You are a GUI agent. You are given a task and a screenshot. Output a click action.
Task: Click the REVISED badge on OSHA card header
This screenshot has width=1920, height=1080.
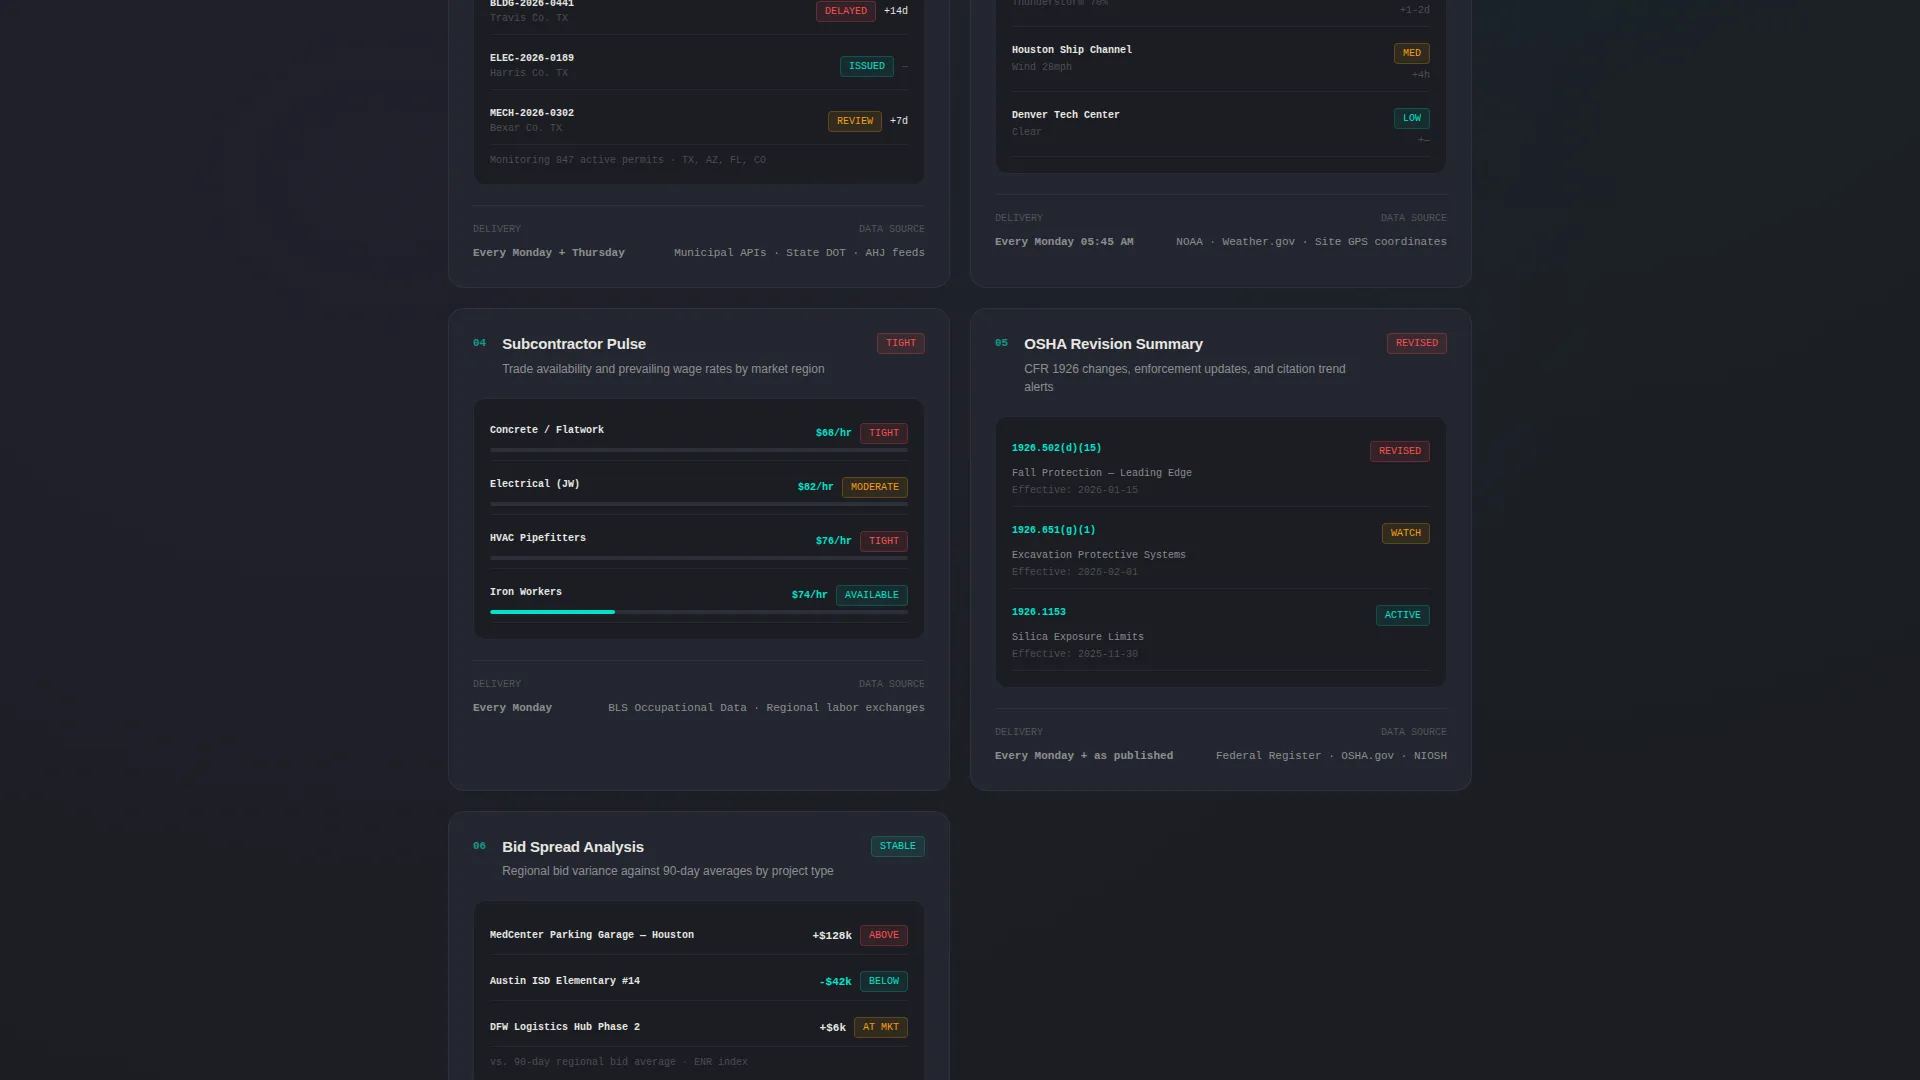tap(1416, 343)
